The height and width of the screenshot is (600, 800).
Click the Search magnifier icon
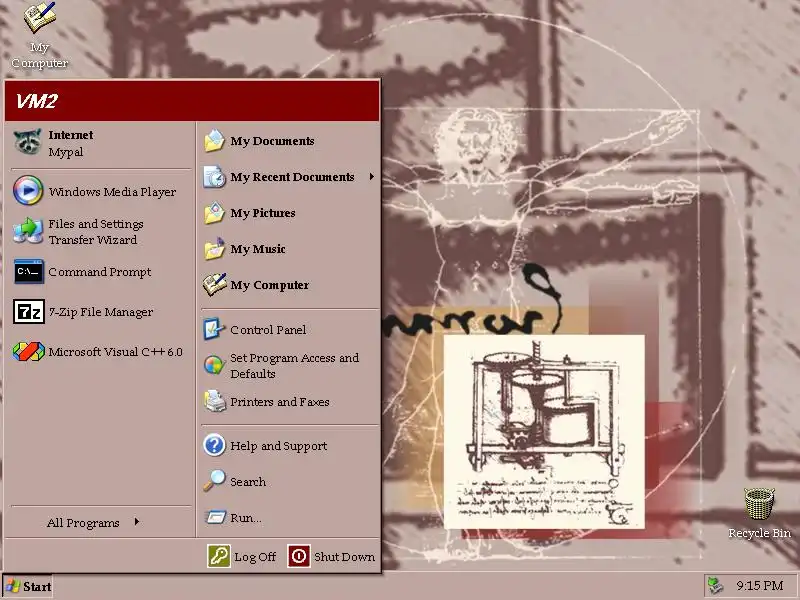click(214, 481)
